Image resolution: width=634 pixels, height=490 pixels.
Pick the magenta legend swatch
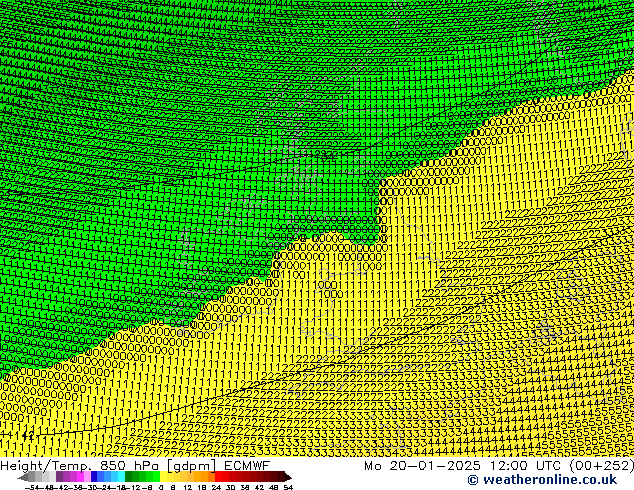[x=80, y=476]
